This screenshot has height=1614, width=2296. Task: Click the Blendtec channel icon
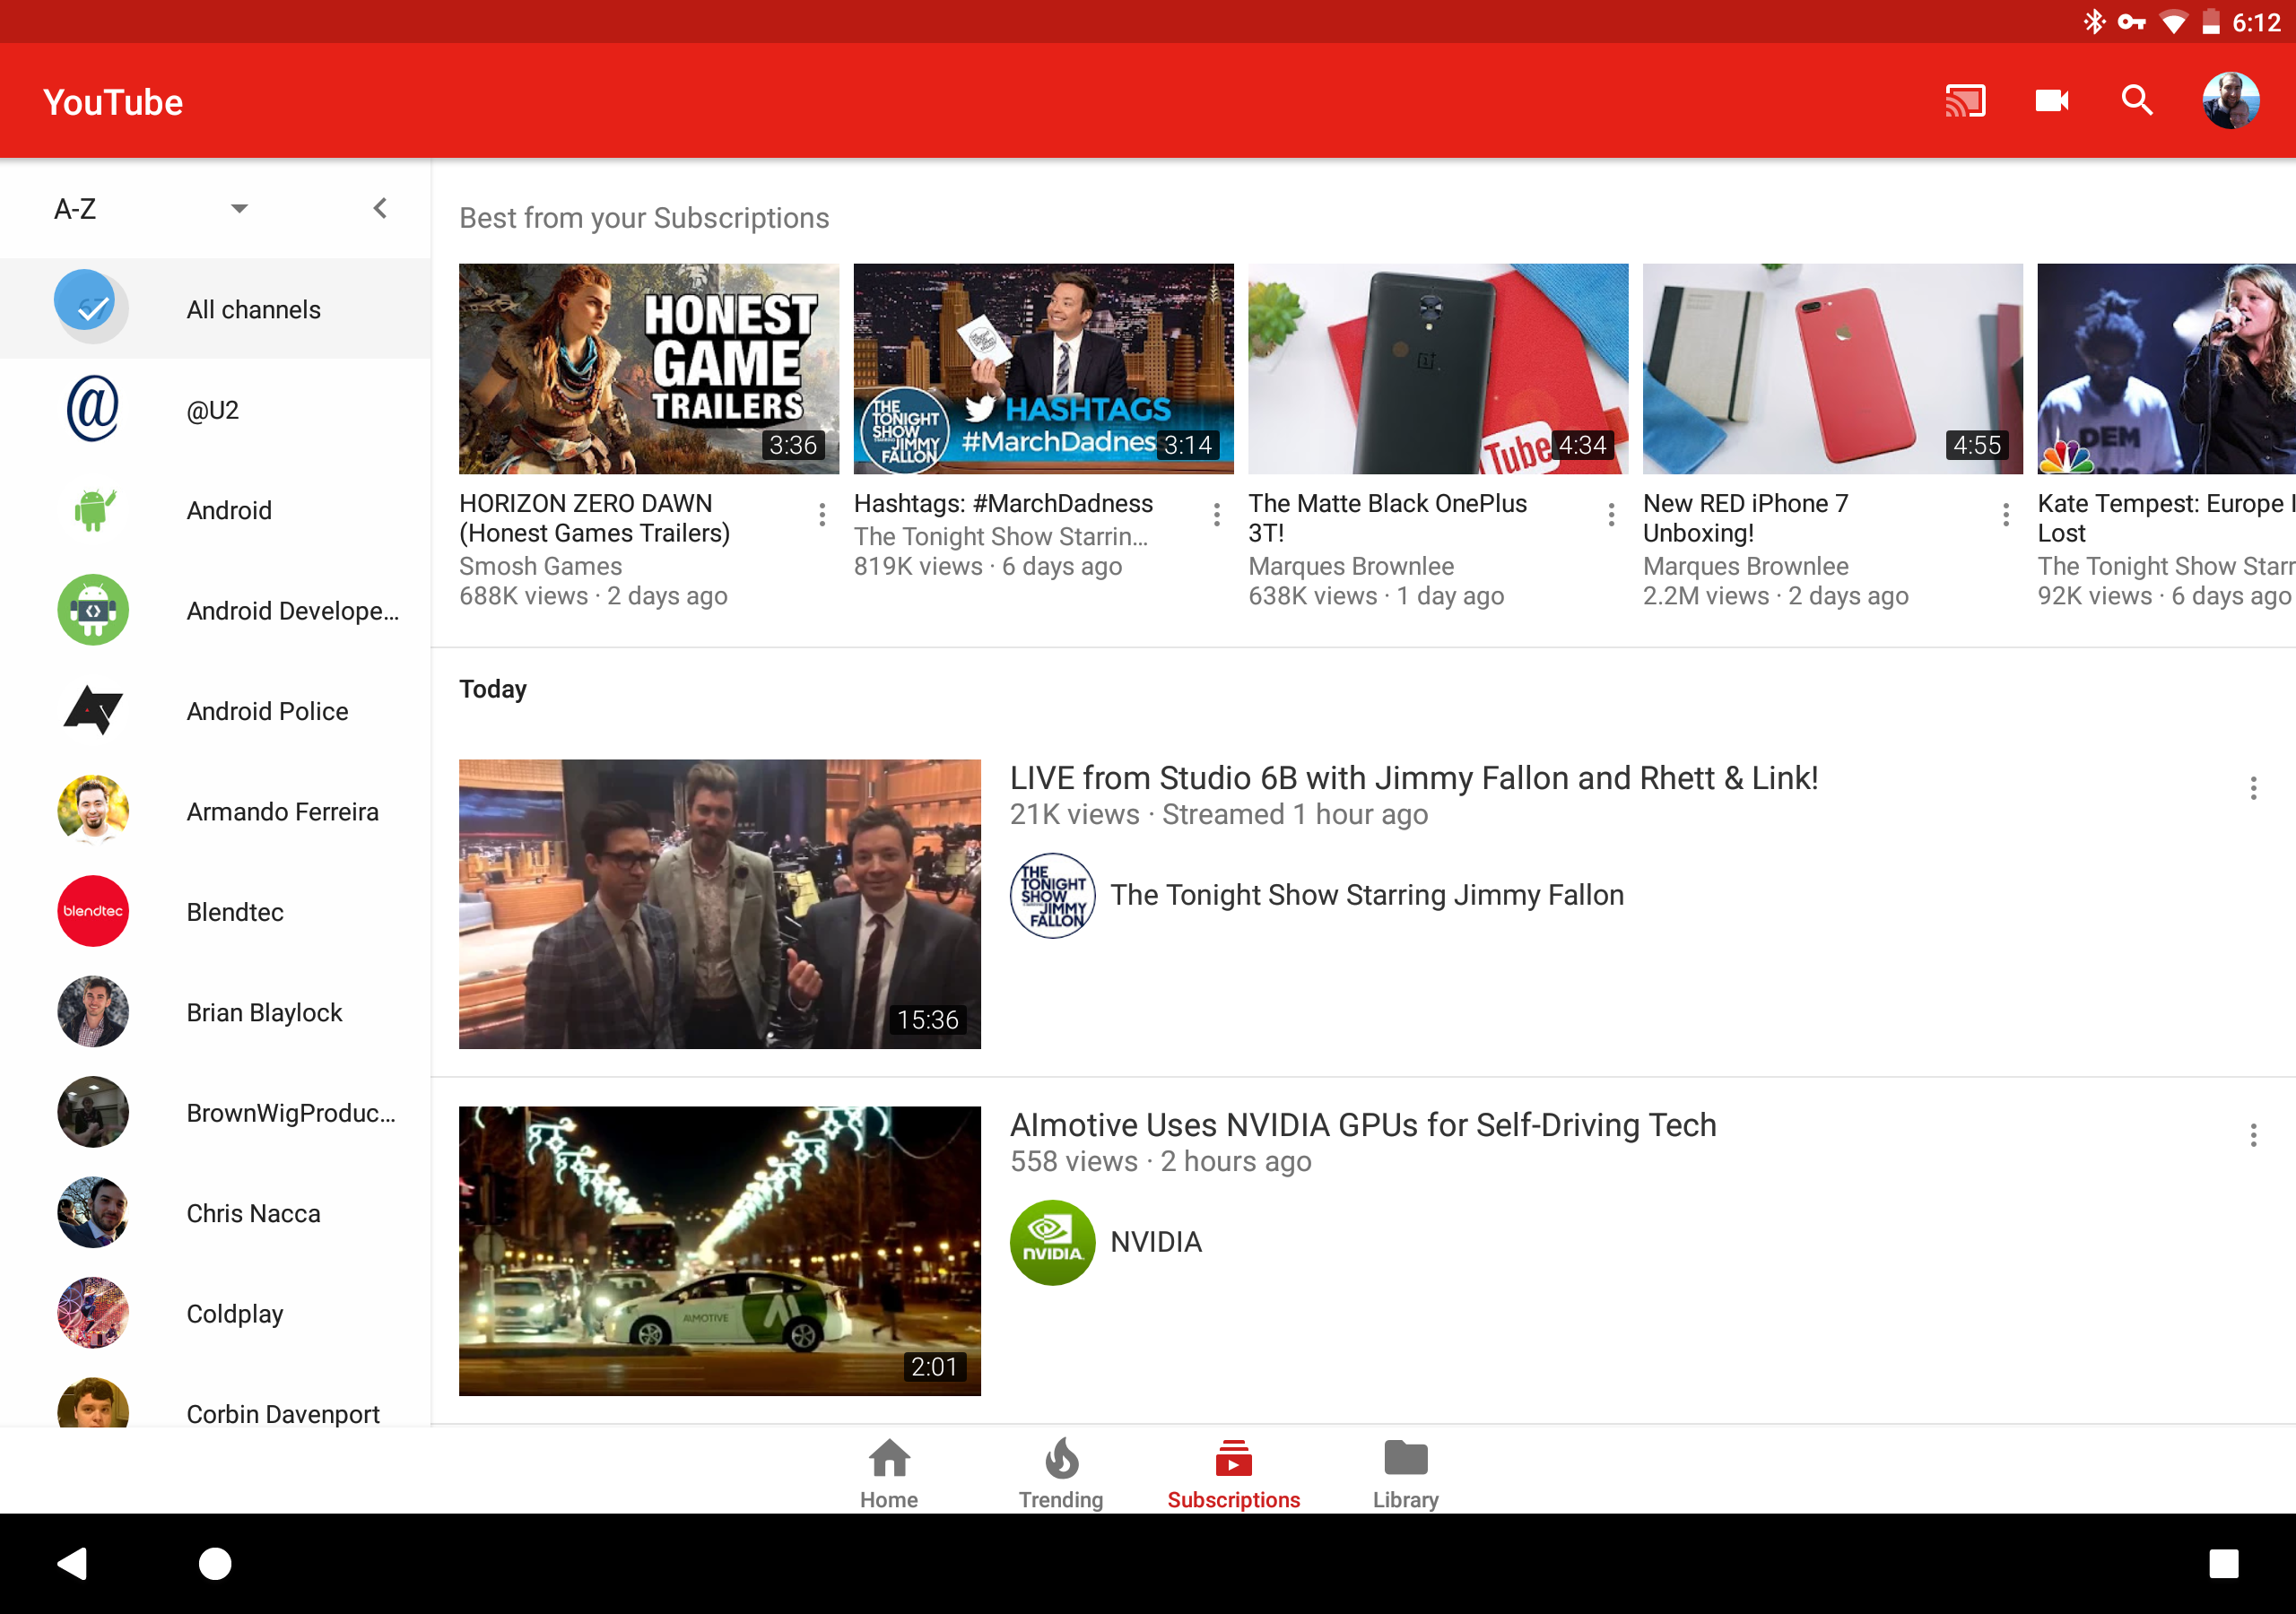pos(92,911)
